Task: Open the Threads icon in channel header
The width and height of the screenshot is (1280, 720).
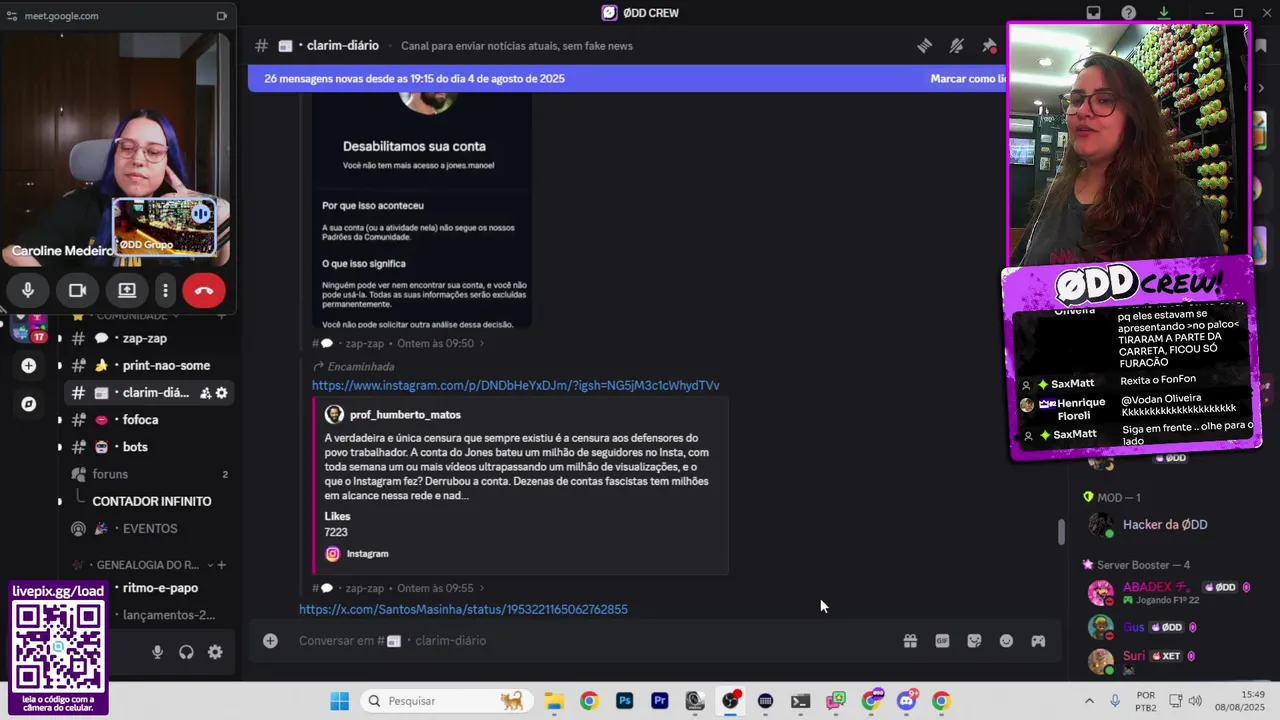Action: click(925, 46)
